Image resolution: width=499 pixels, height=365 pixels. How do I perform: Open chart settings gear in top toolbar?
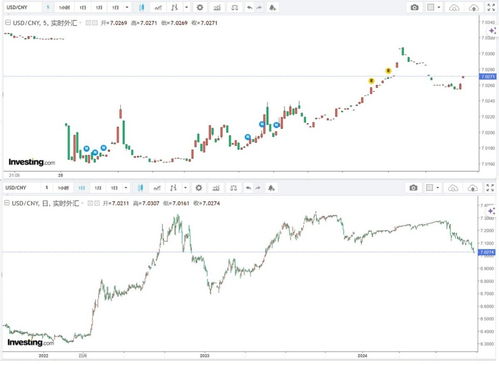pyautogui.click(x=200, y=7)
